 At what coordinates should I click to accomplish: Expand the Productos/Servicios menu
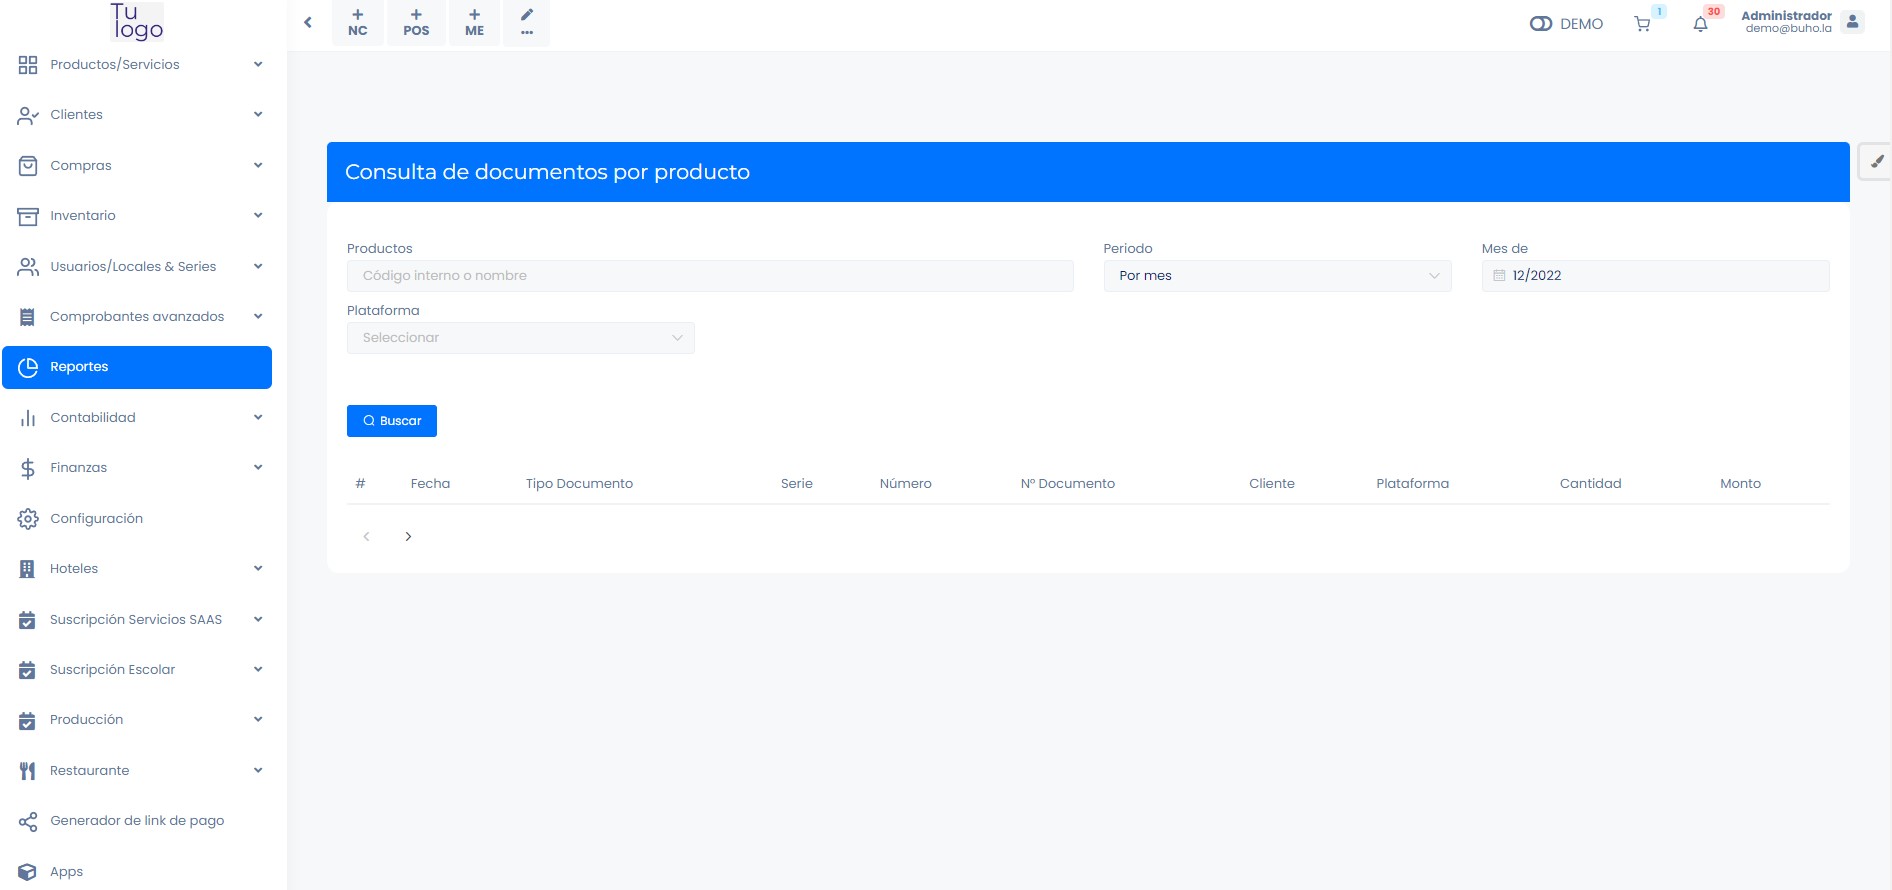click(138, 65)
